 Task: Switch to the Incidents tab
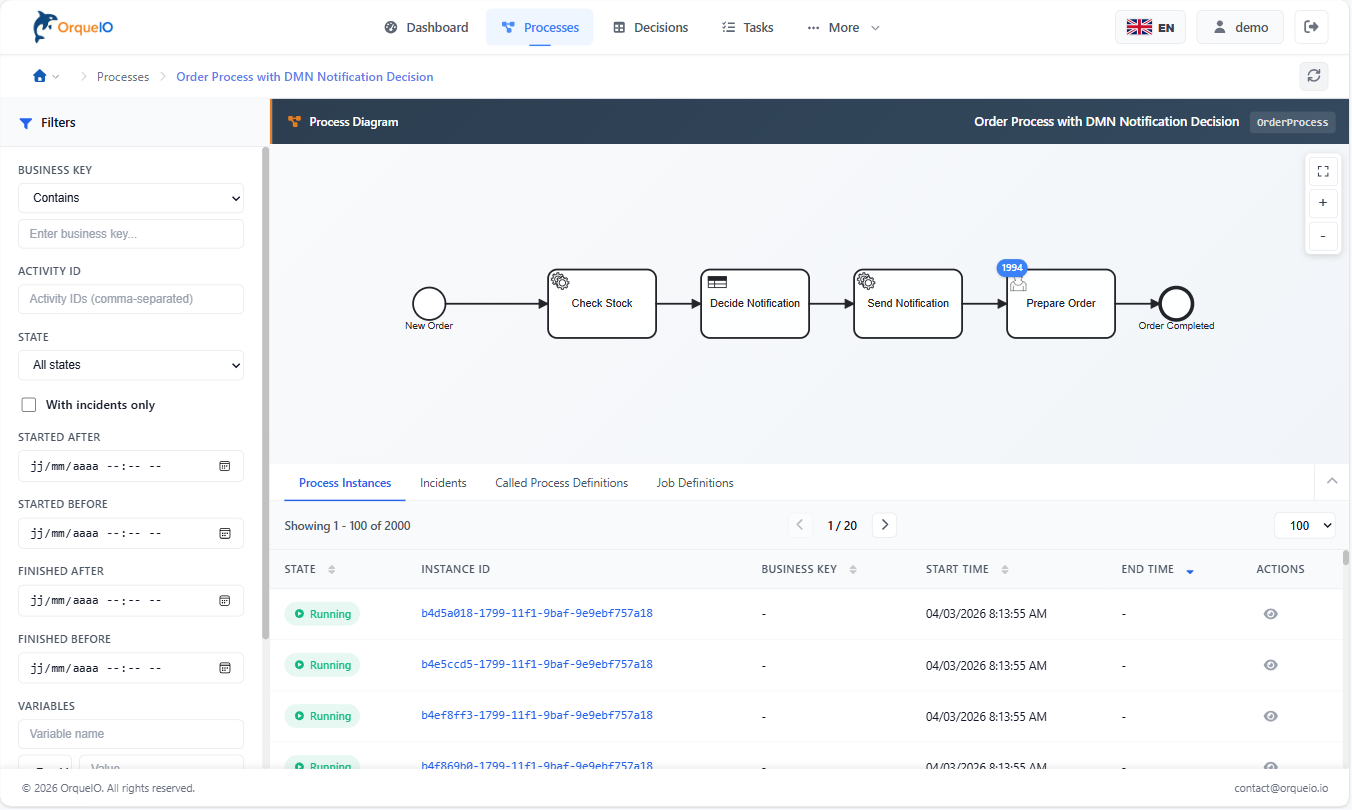tap(443, 483)
